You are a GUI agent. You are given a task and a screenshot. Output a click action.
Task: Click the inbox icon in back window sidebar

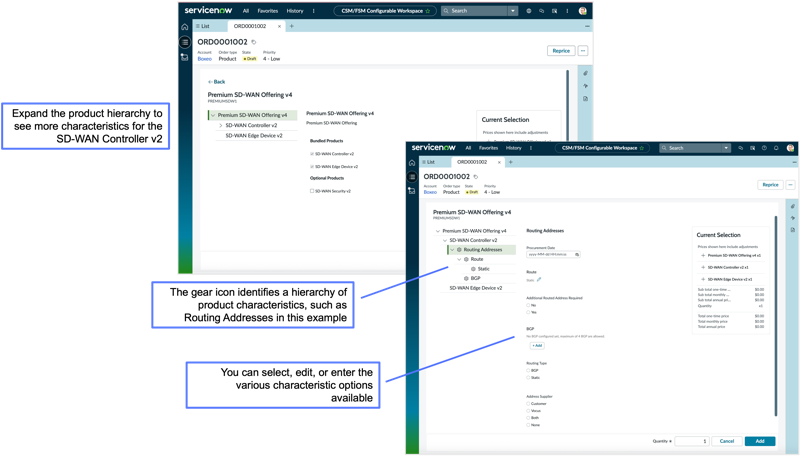(185, 57)
